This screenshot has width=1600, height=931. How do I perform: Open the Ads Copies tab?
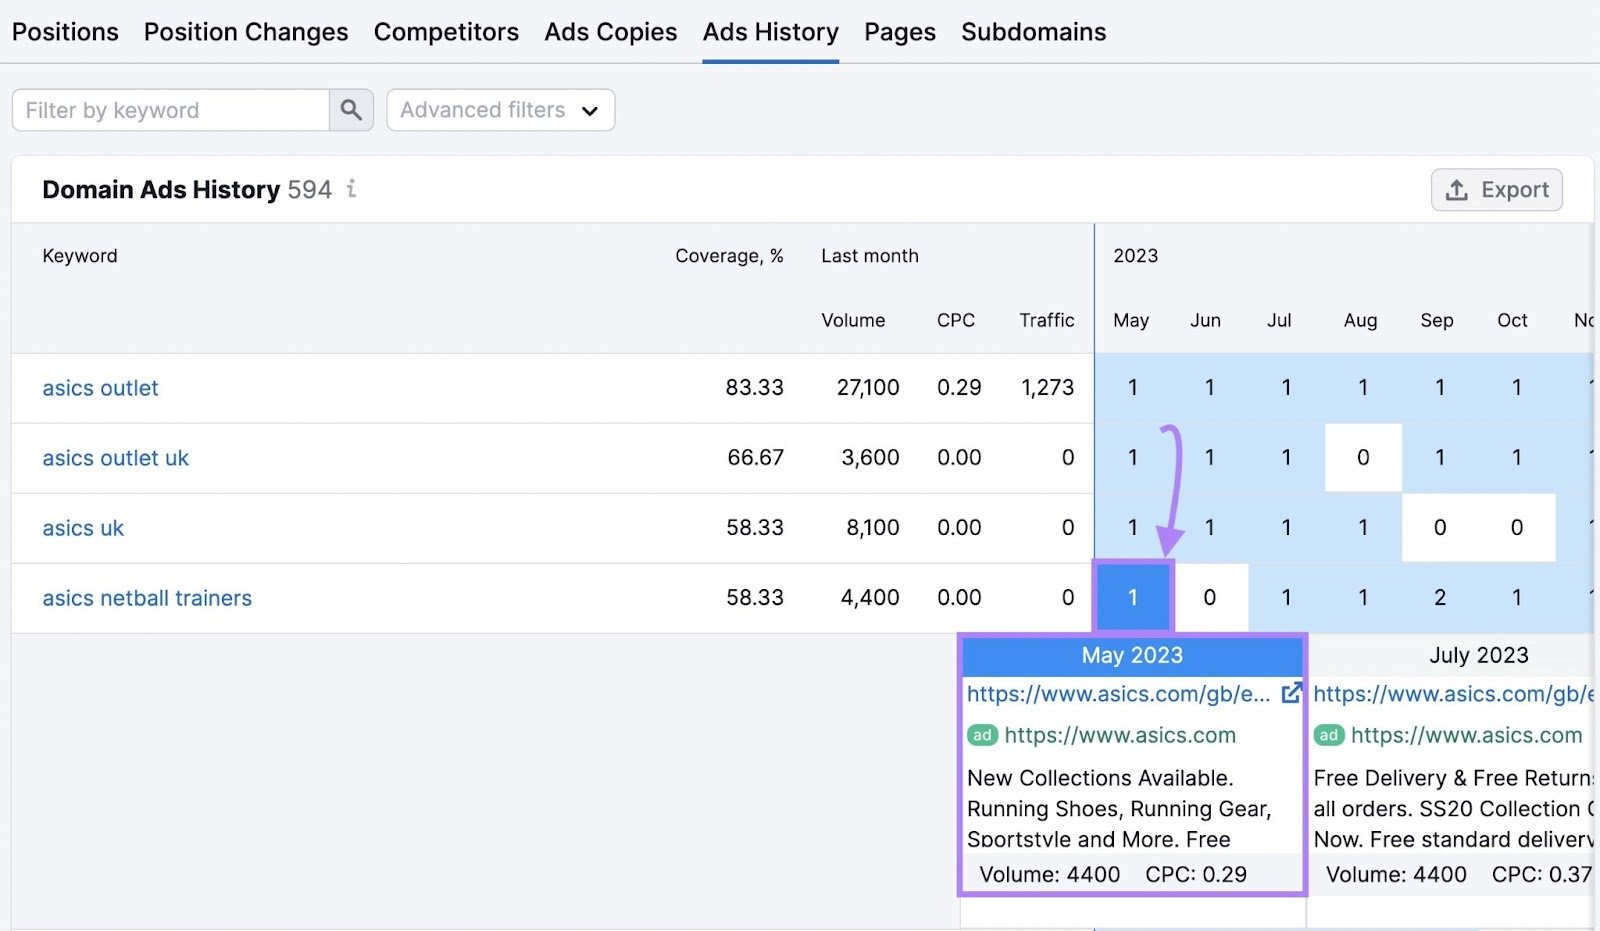point(610,31)
